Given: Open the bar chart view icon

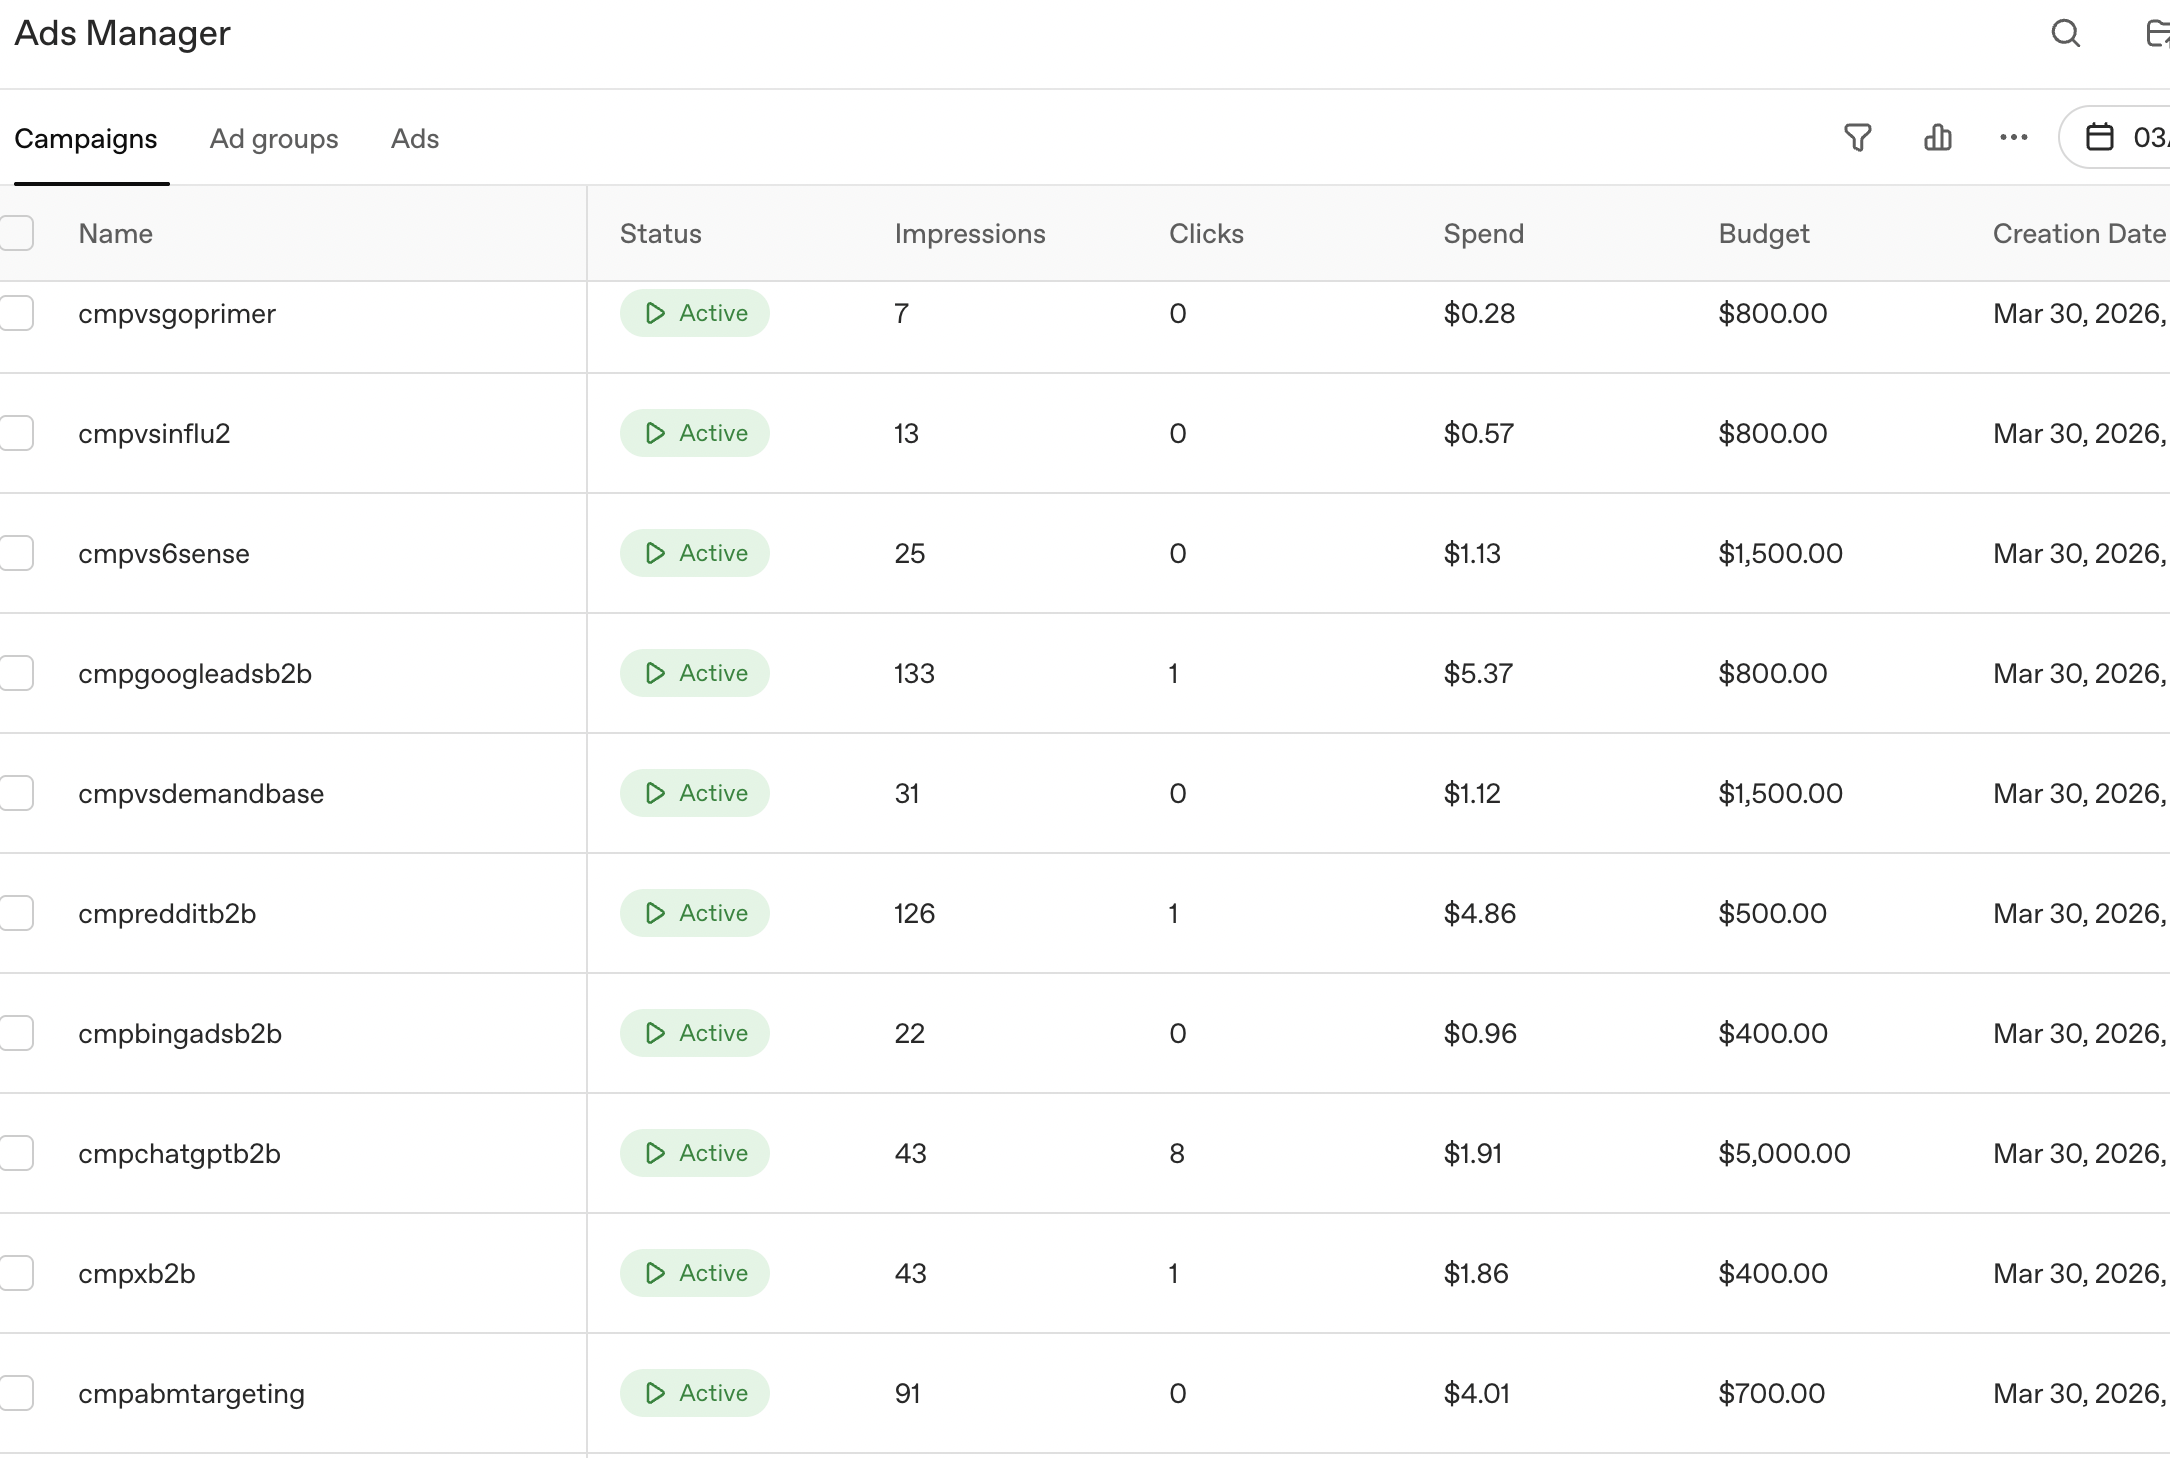Looking at the screenshot, I should click(x=1937, y=138).
